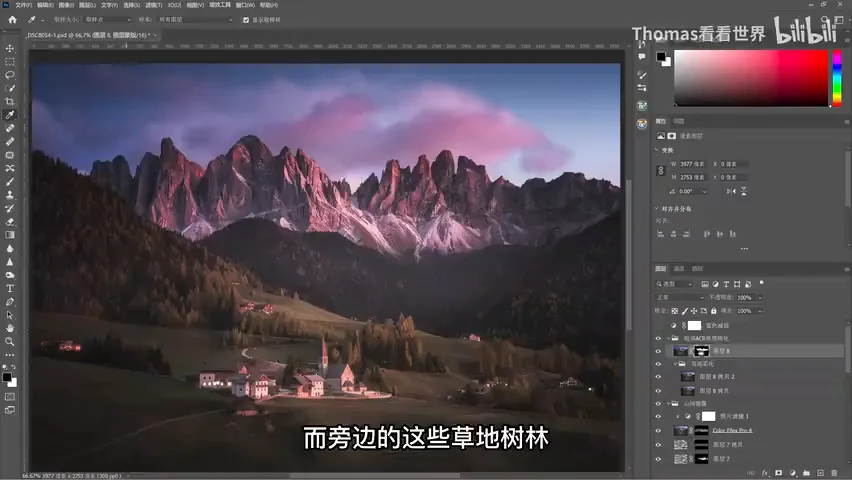Open the Brushes panel dock icon

[642, 74]
